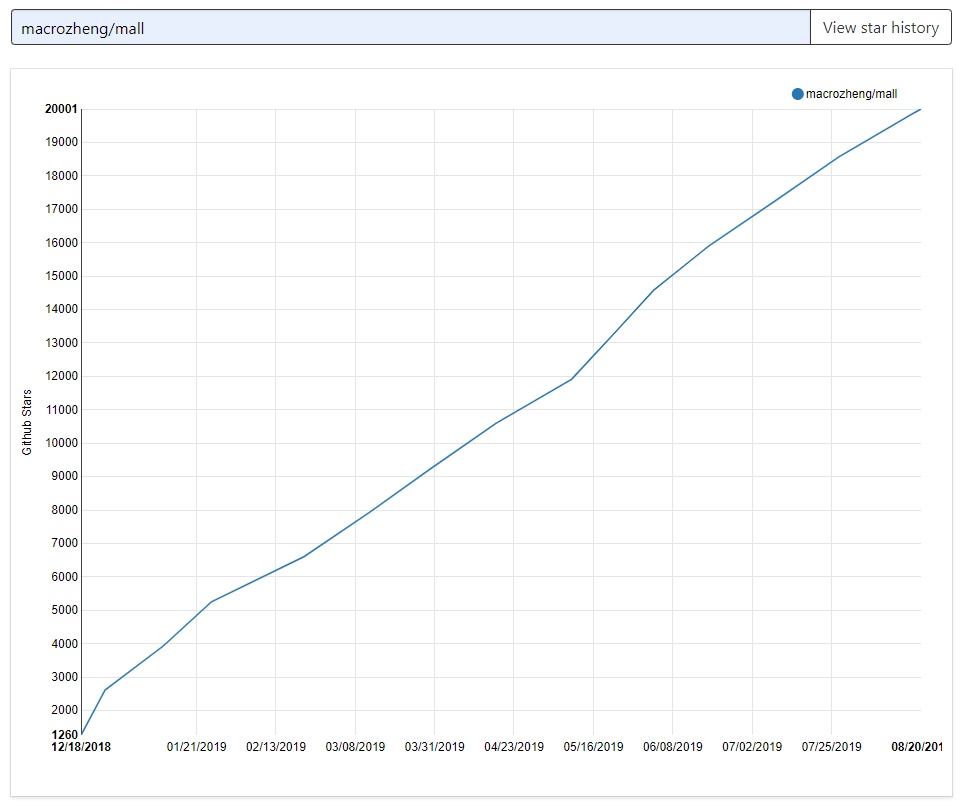Click the 1260 y-axis minimum label
The width and height of the screenshot is (965, 810).
(x=62, y=735)
